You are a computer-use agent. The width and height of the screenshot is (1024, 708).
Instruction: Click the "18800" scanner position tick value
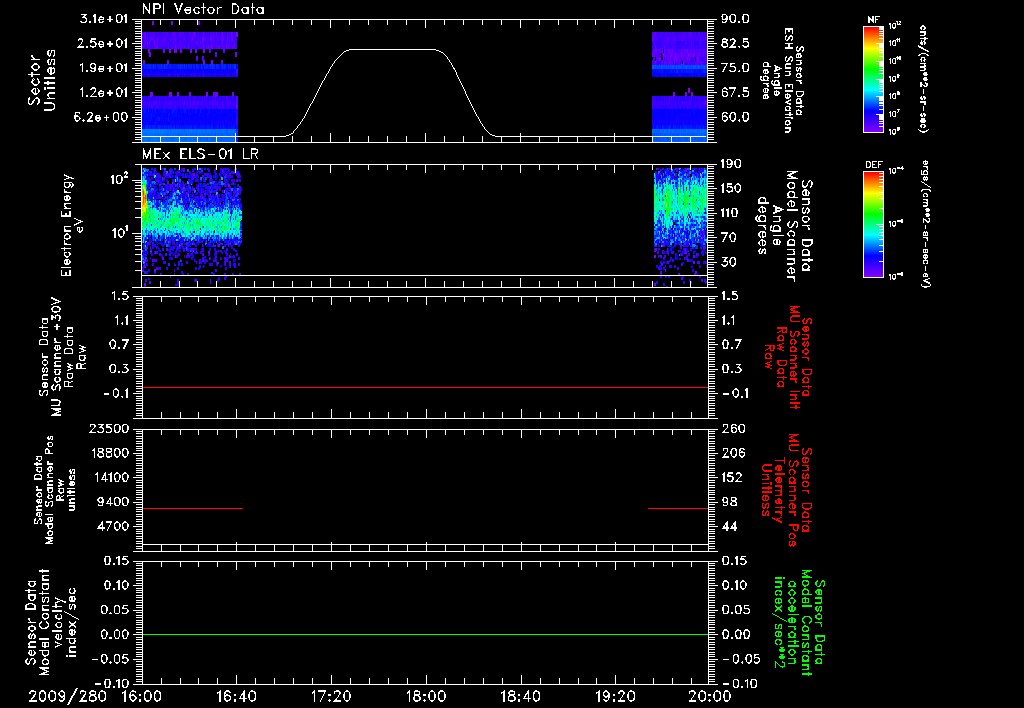pyautogui.click(x=109, y=453)
